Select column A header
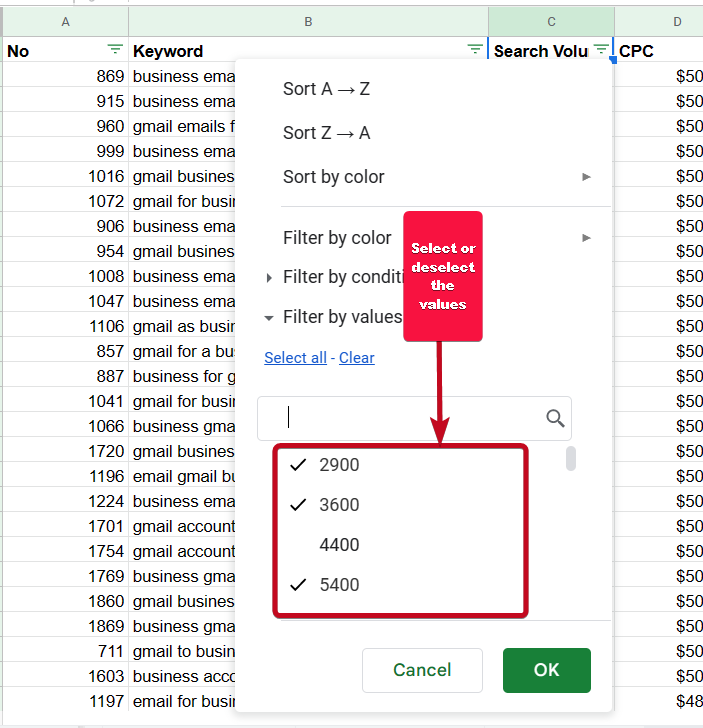This screenshot has height=728, width=703. [65, 21]
